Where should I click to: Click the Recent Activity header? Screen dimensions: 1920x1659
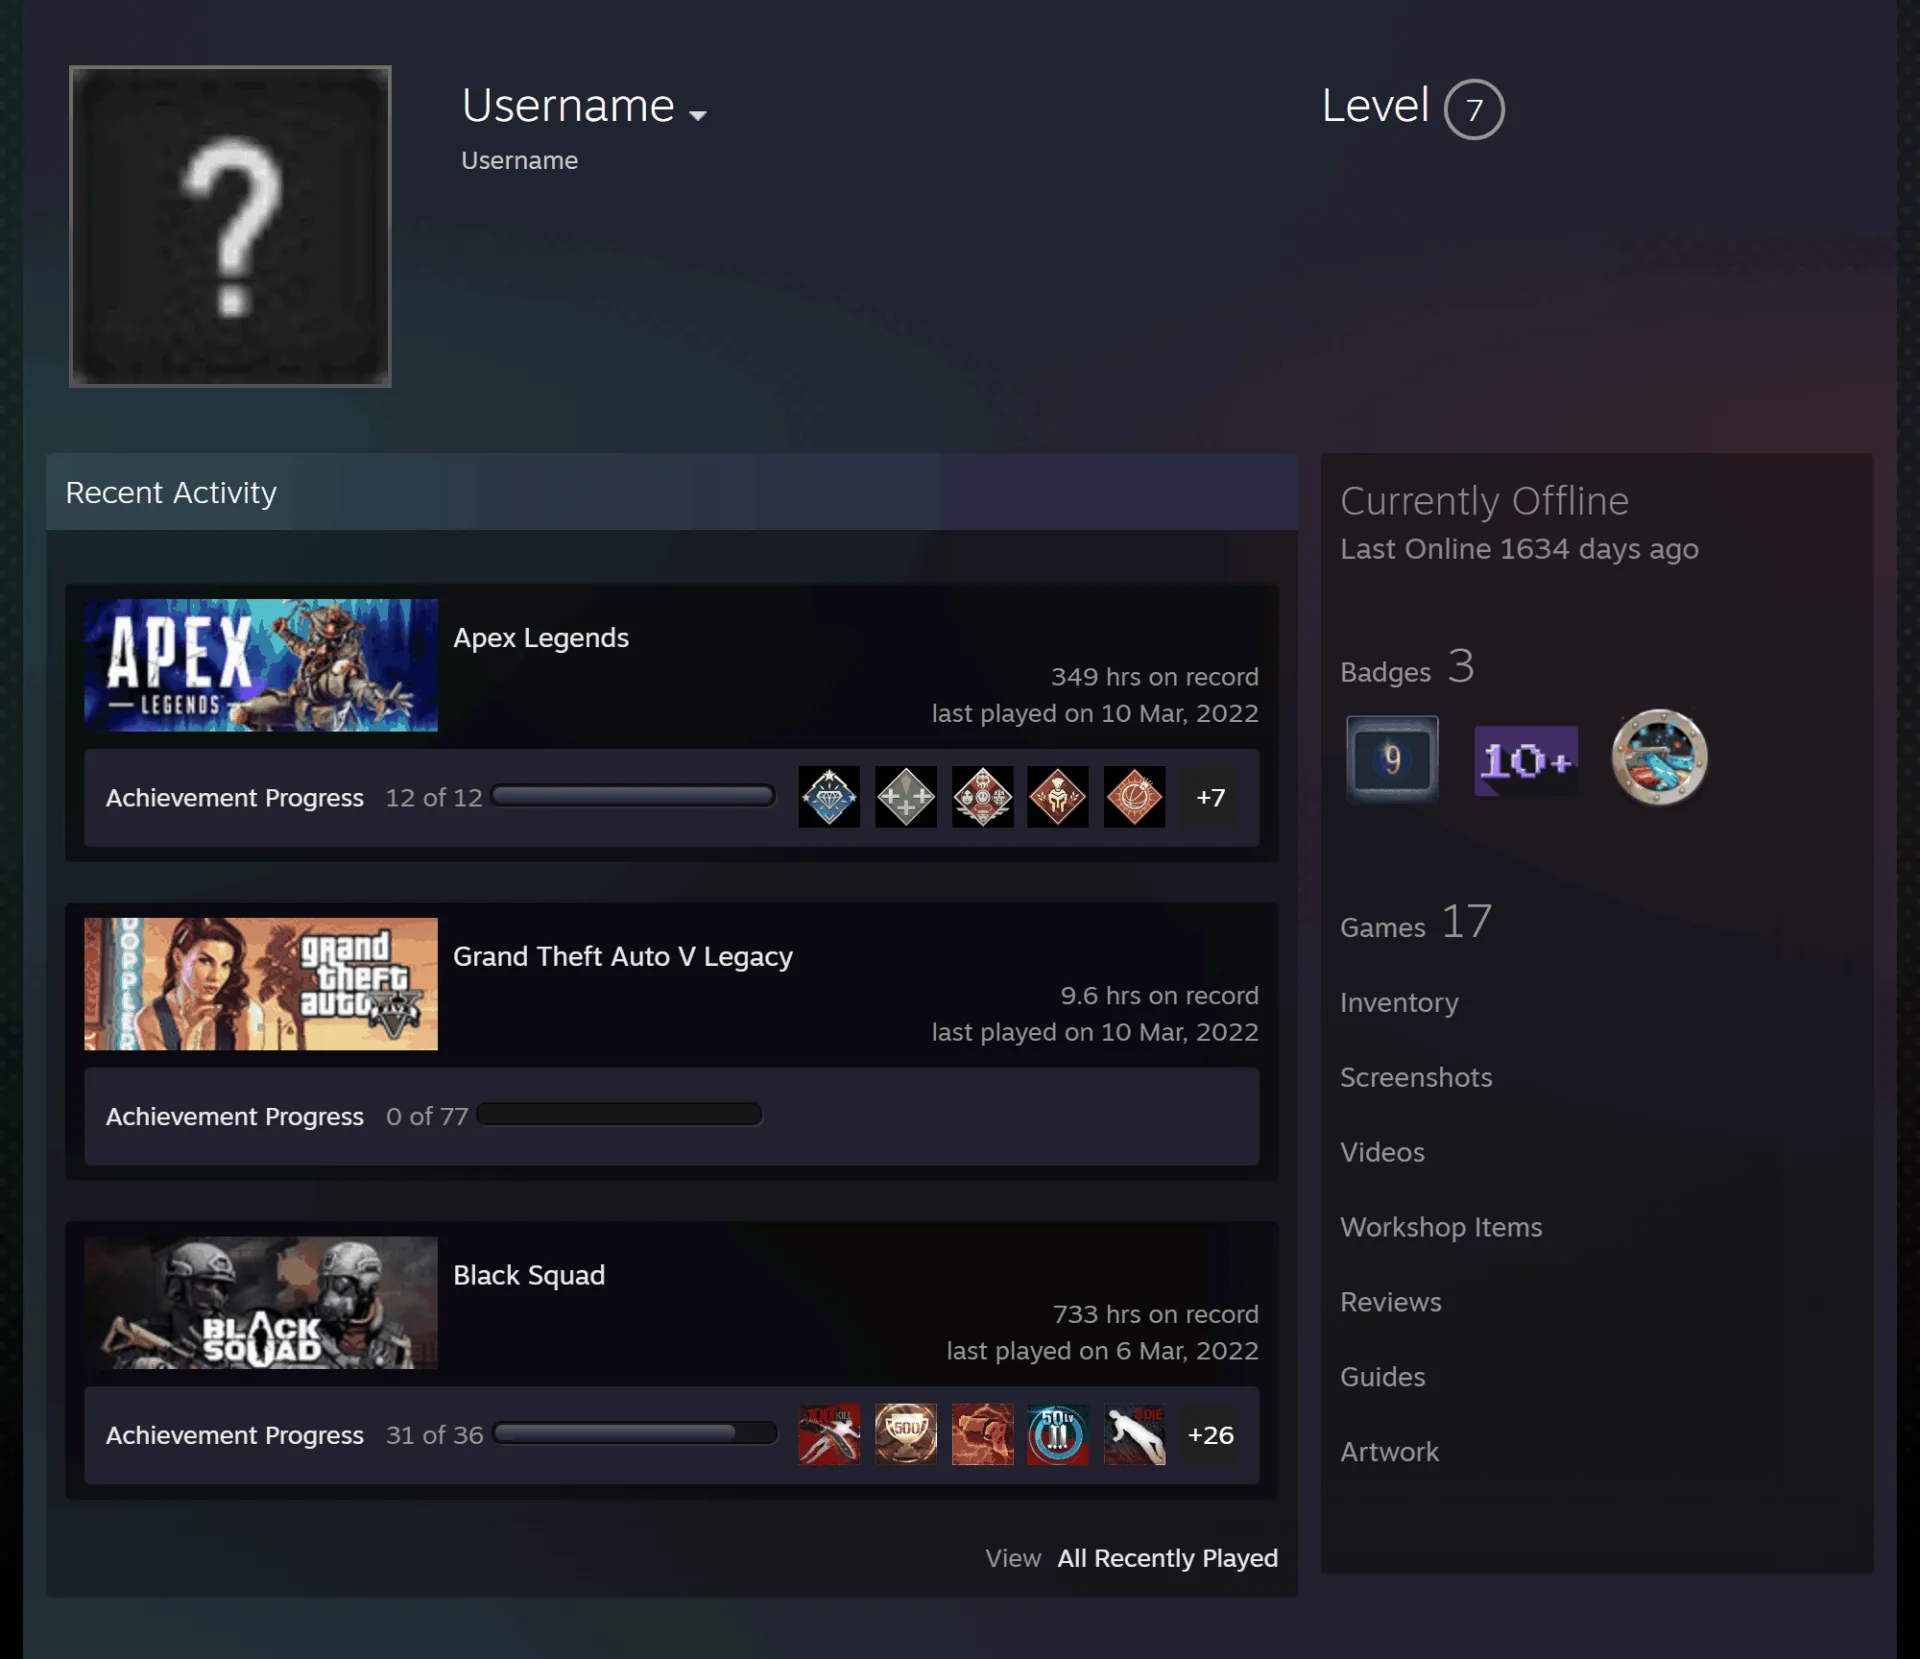672,492
